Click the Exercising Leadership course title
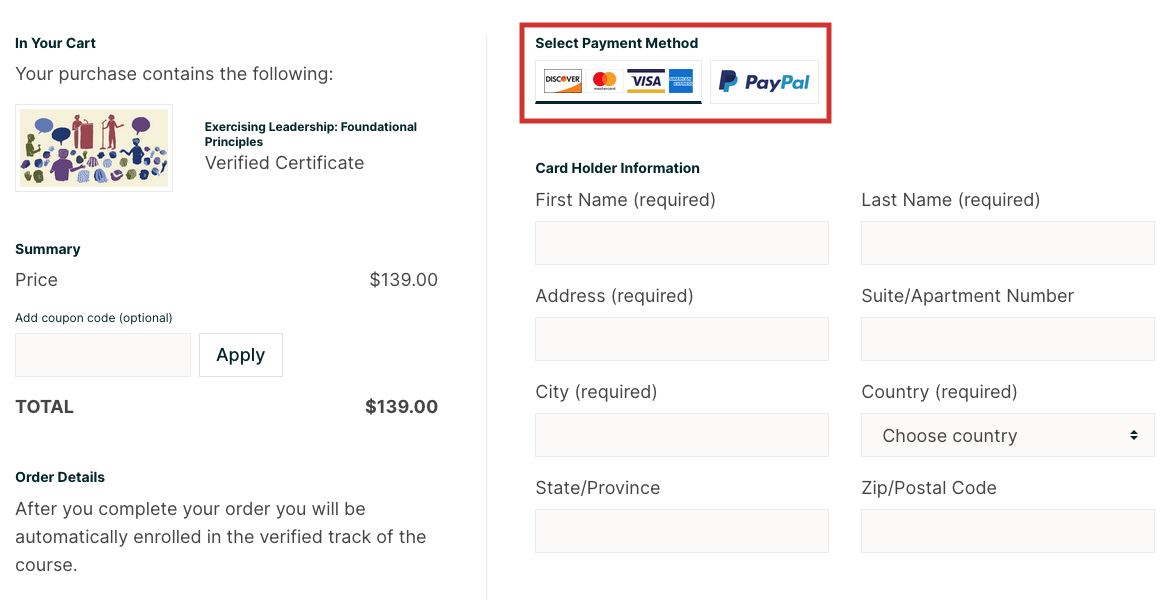The height and width of the screenshot is (600, 1172). click(310, 134)
